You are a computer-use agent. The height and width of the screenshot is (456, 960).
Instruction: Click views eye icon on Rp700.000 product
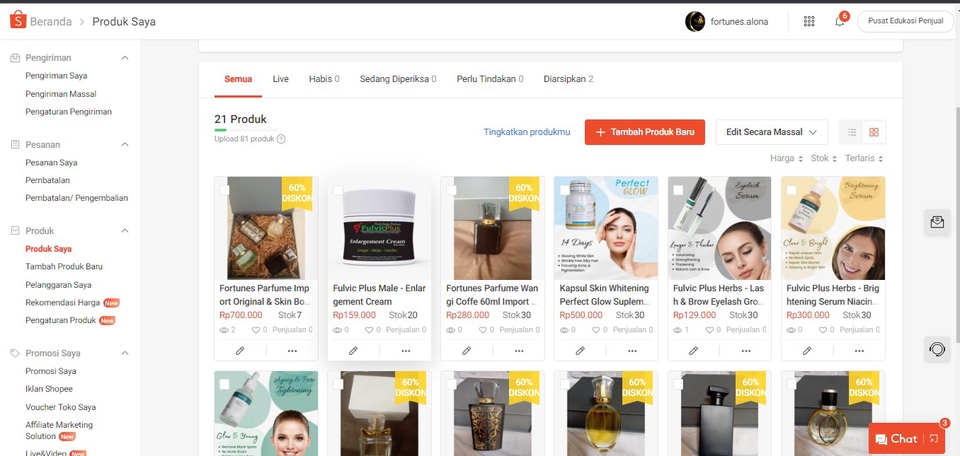pos(223,330)
